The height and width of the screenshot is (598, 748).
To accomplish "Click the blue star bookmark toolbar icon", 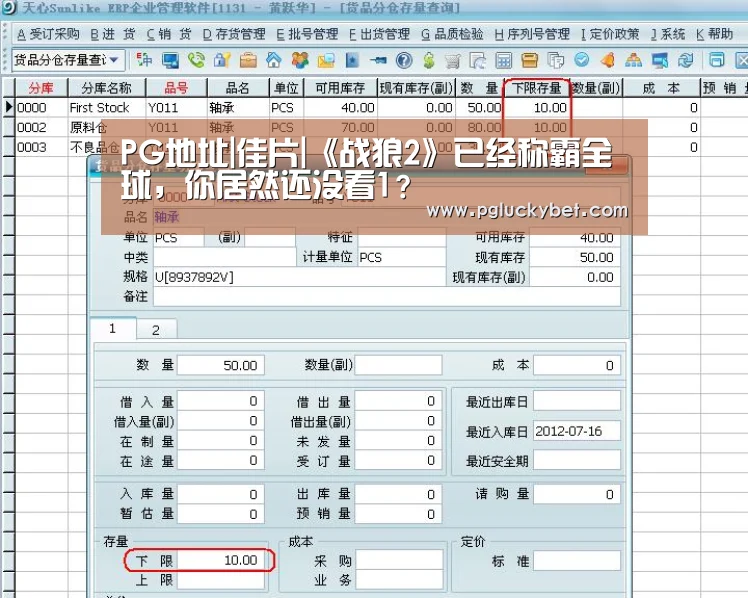I will coord(352,60).
